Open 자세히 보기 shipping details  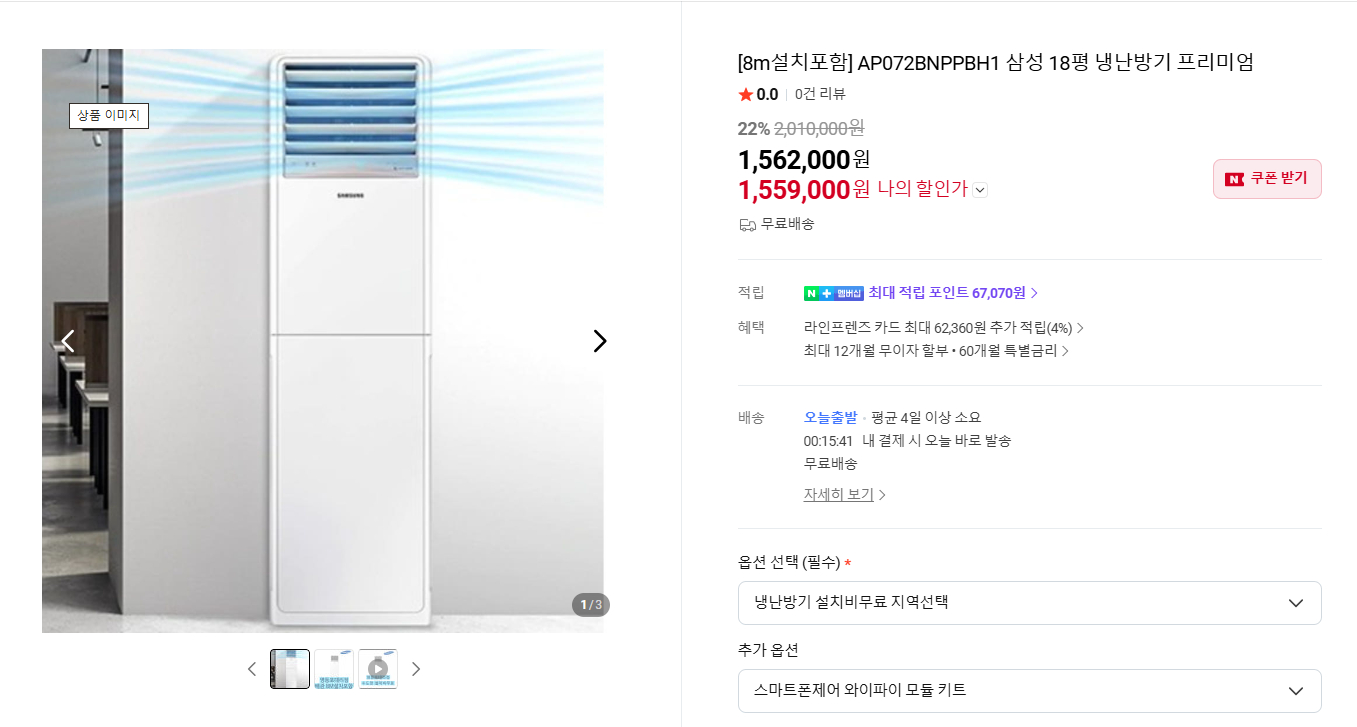(838, 493)
